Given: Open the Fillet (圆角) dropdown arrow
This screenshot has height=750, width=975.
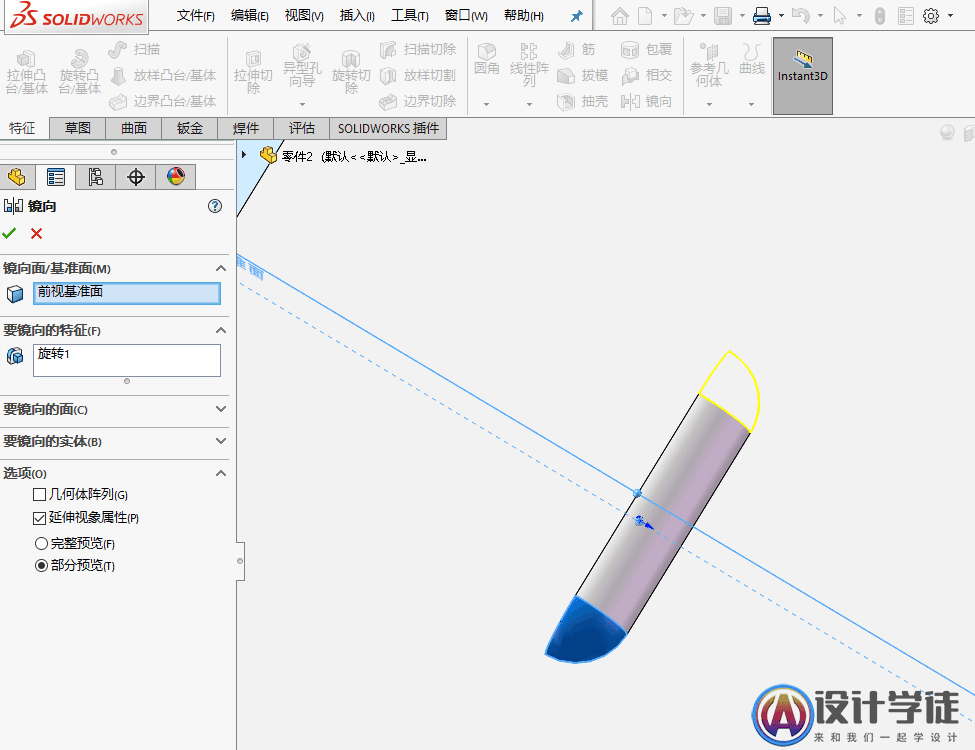Looking at the screenshot, I should (x=486, y=104).
